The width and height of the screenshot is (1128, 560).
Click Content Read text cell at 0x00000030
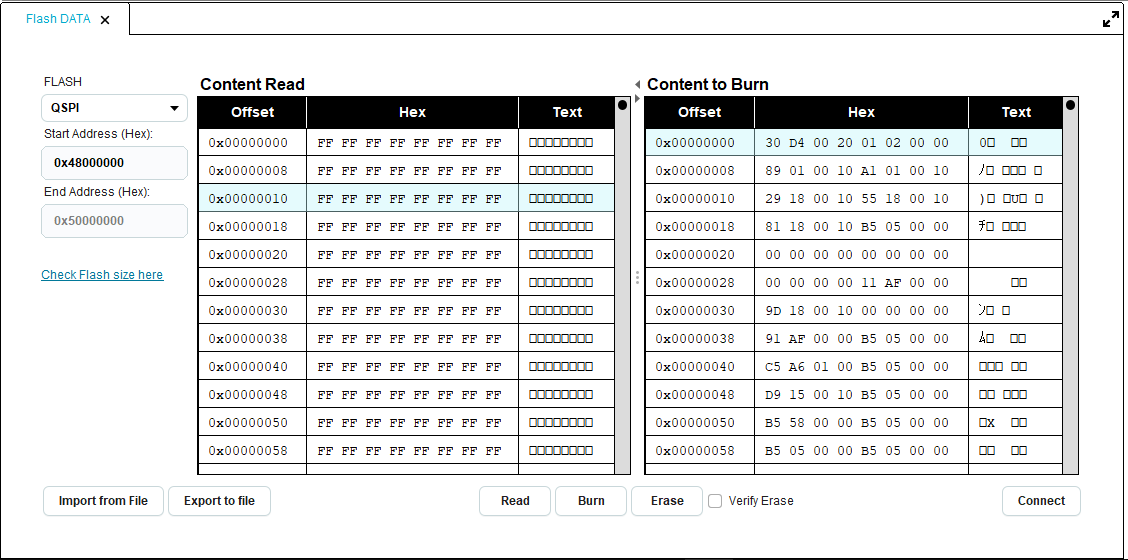(x=567, y=311)
